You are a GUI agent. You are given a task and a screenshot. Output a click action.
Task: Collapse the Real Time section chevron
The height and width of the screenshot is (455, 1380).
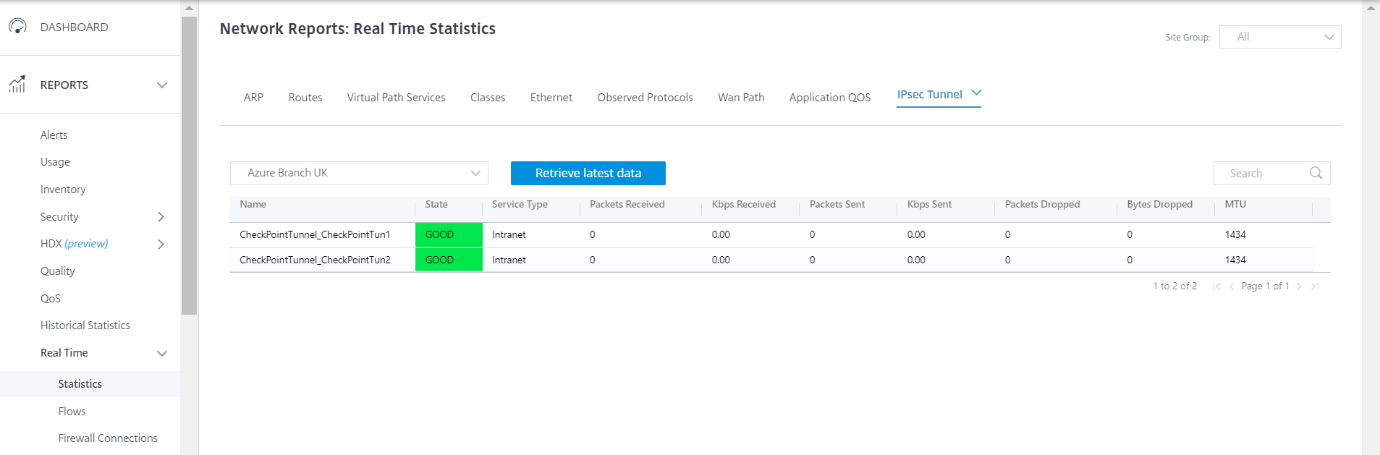[x=162, y=353]
